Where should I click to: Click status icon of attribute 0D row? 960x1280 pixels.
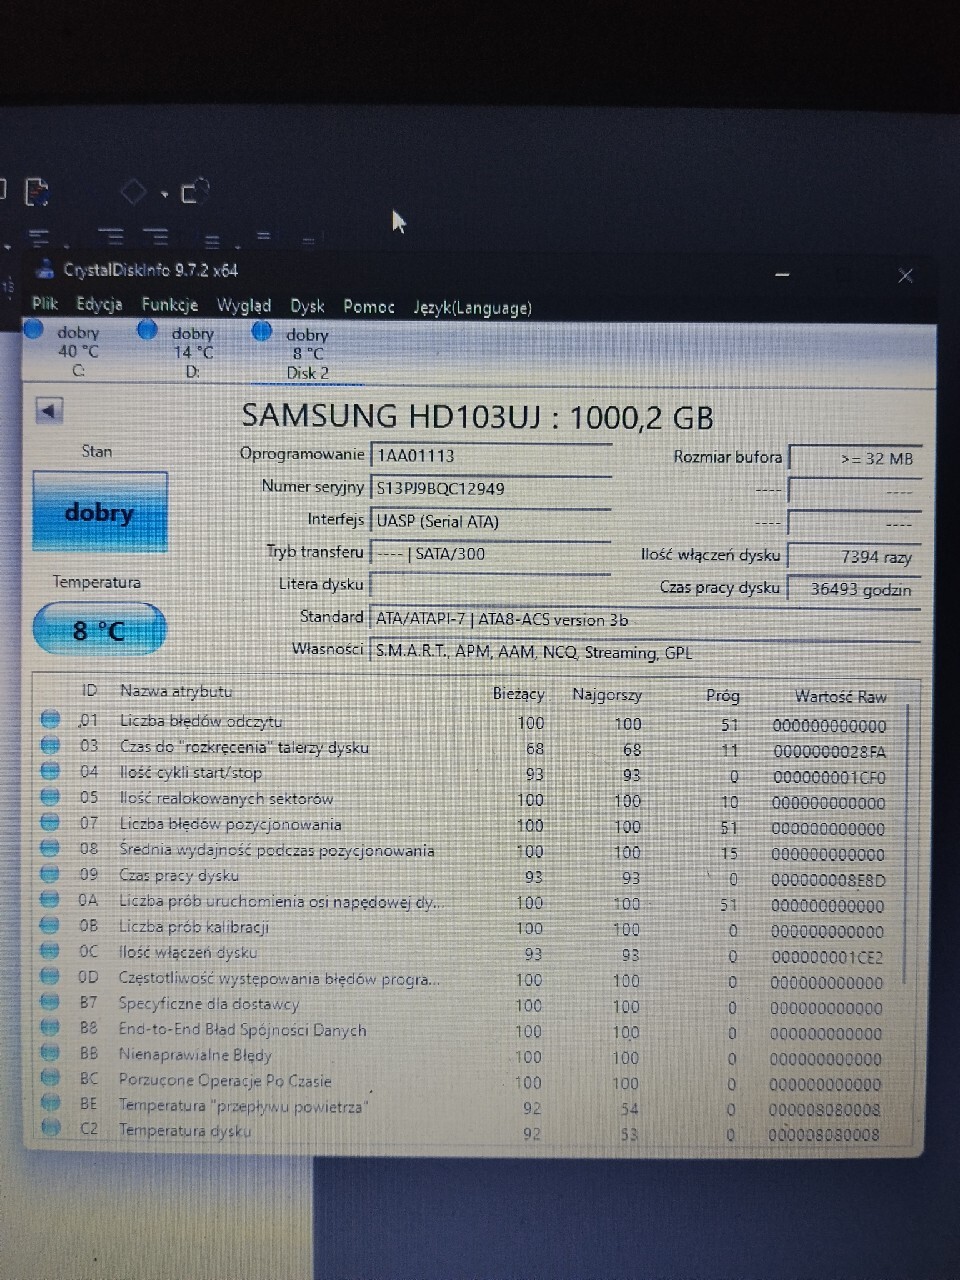(50, 977)
